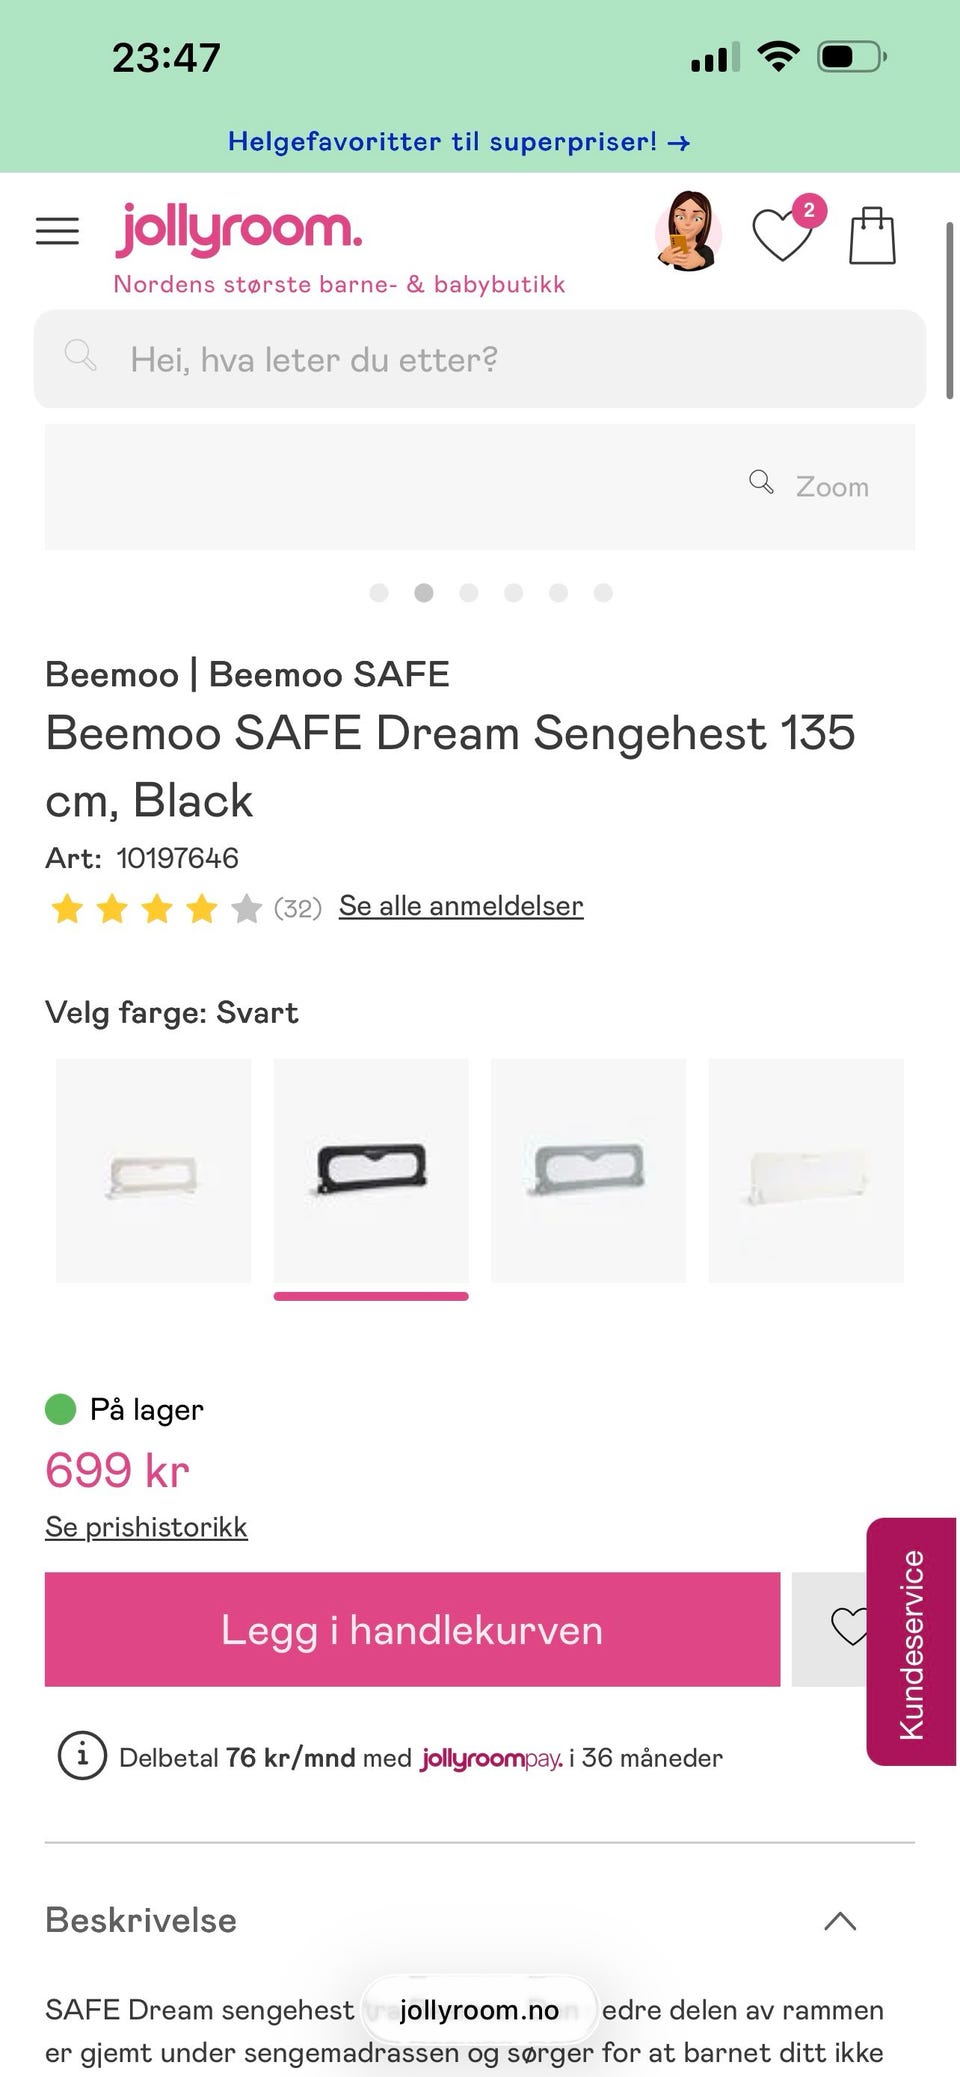The height and width of the screenshot is (2077, 960).
Task: Click Legg i handlekurven button
Action: tap(412, 1629)
